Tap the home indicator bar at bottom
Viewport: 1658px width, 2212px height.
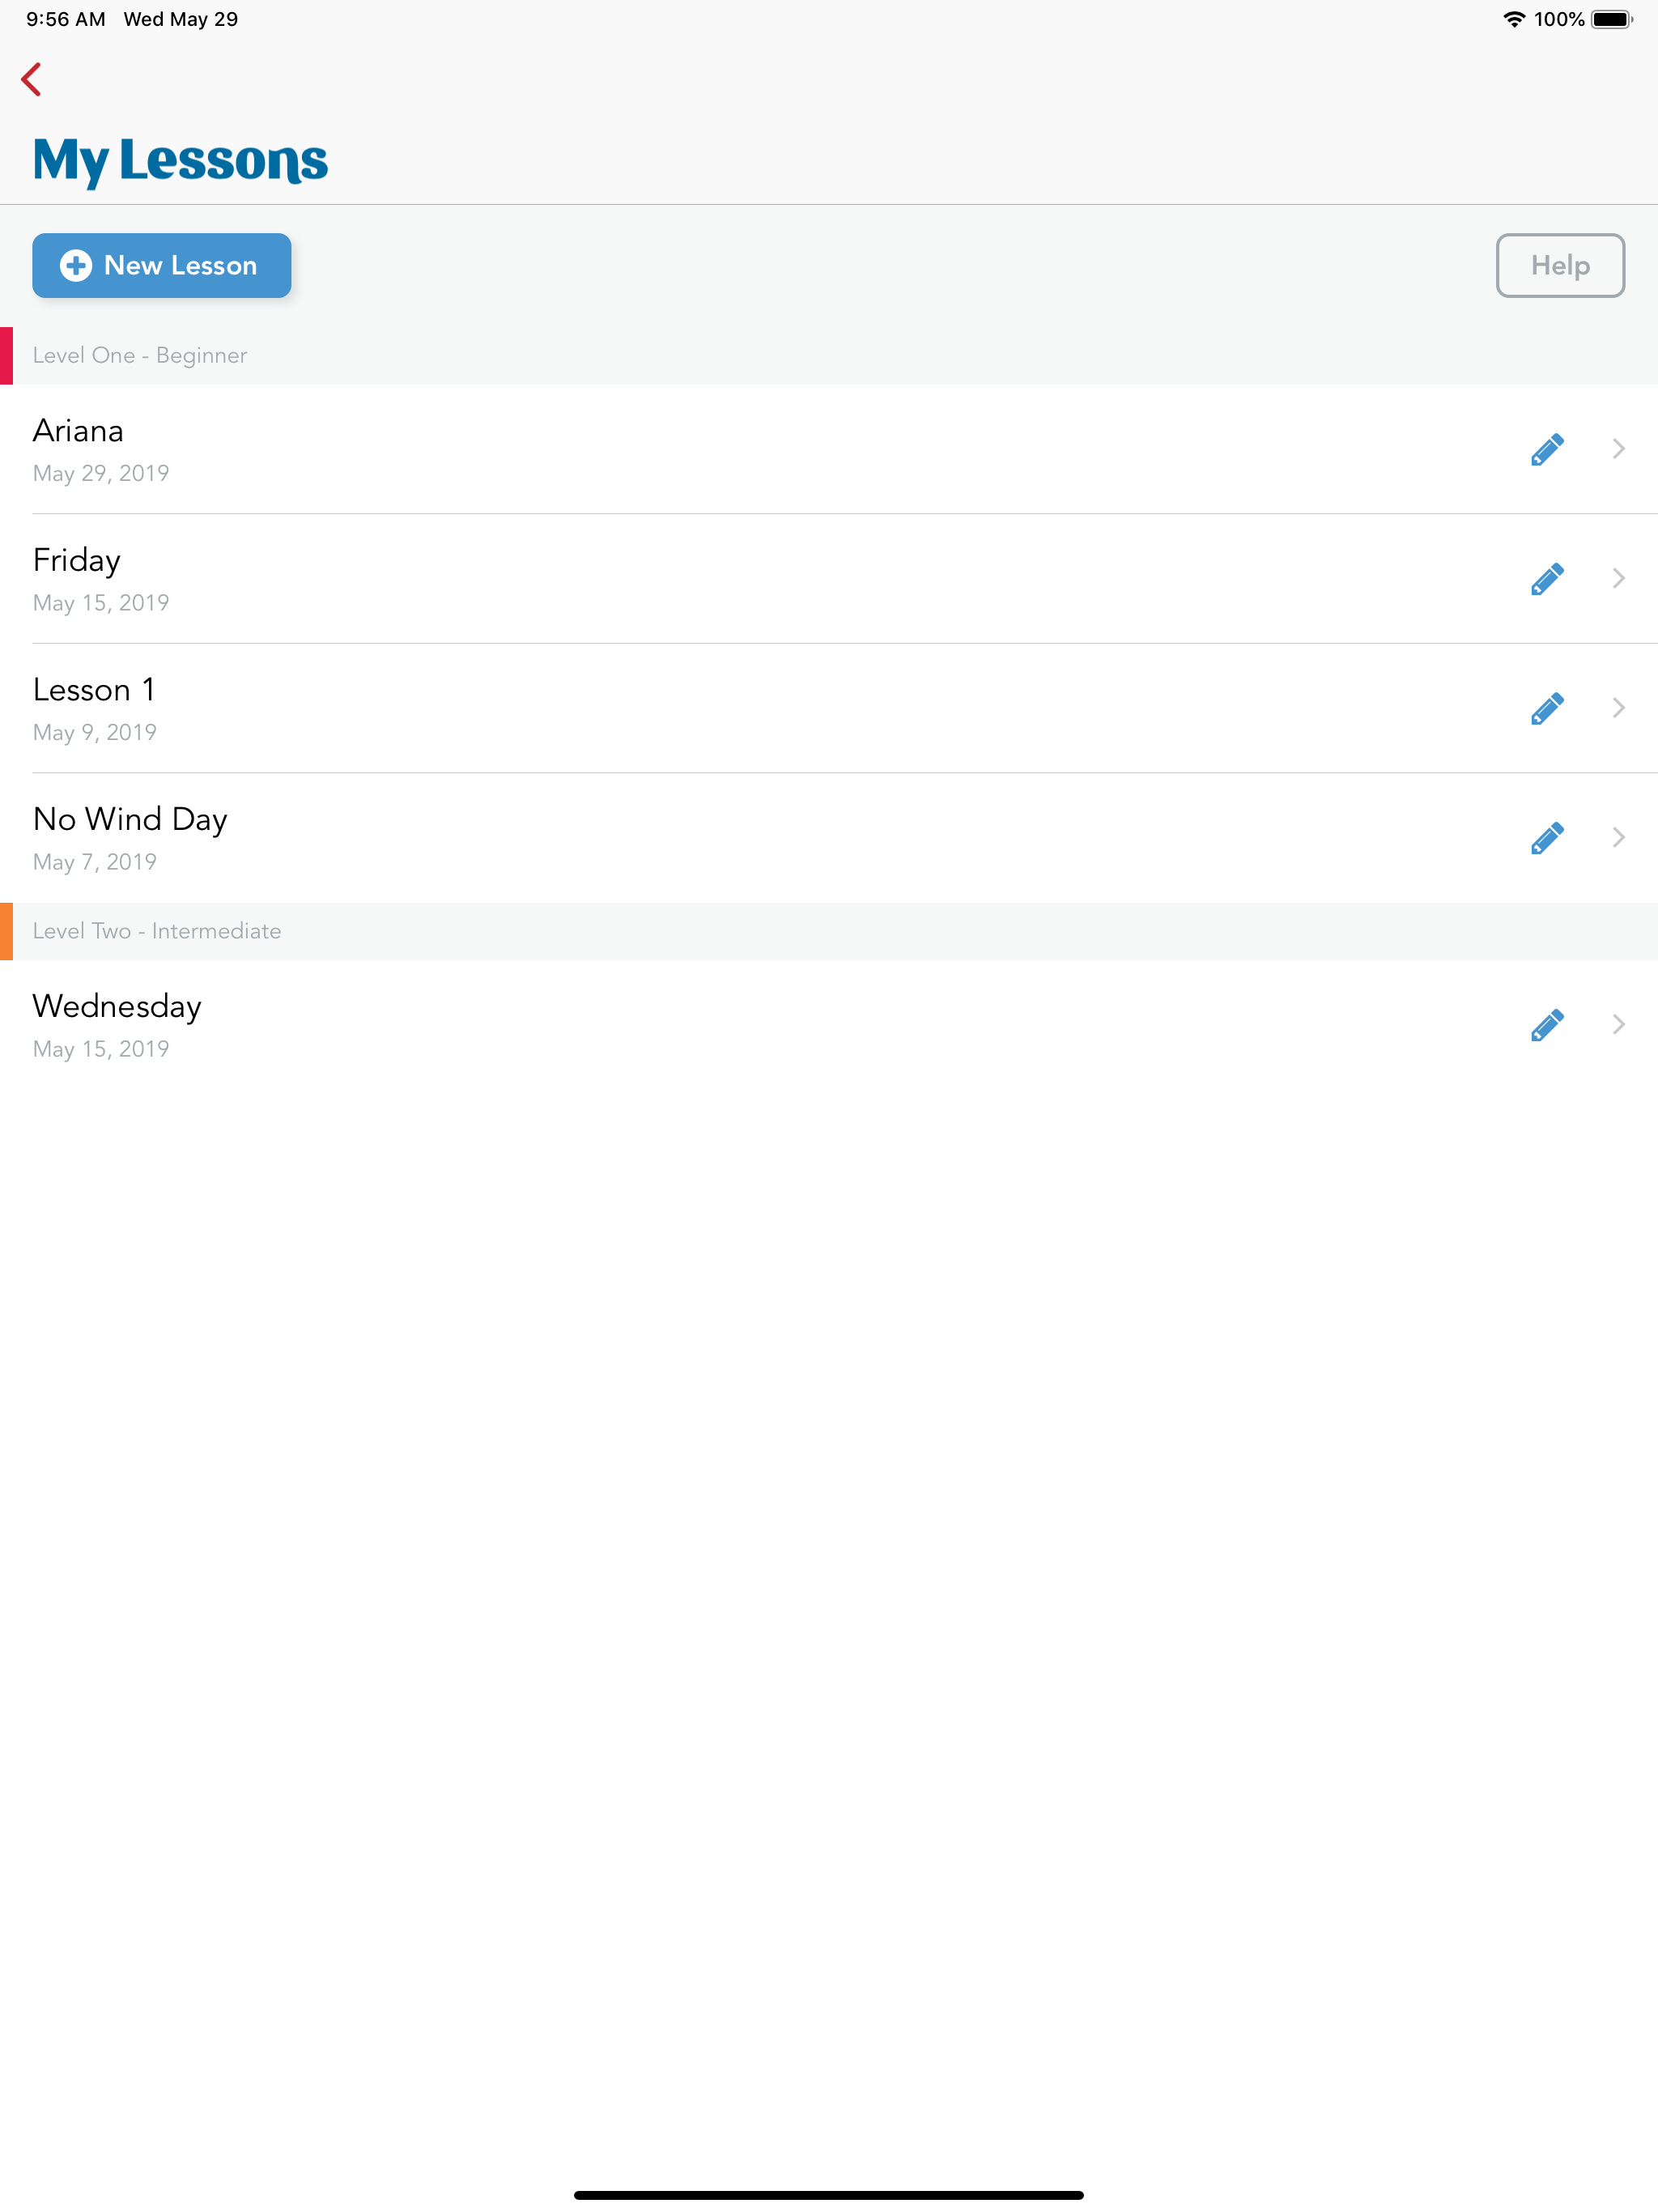click(x=829, y=2195)
